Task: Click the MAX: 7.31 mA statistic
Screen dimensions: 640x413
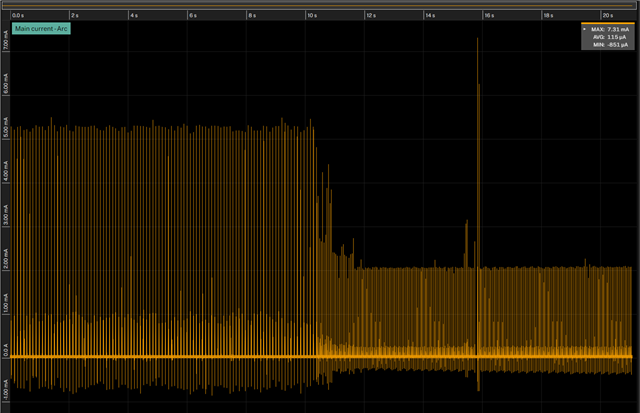Action: [610, 29]
